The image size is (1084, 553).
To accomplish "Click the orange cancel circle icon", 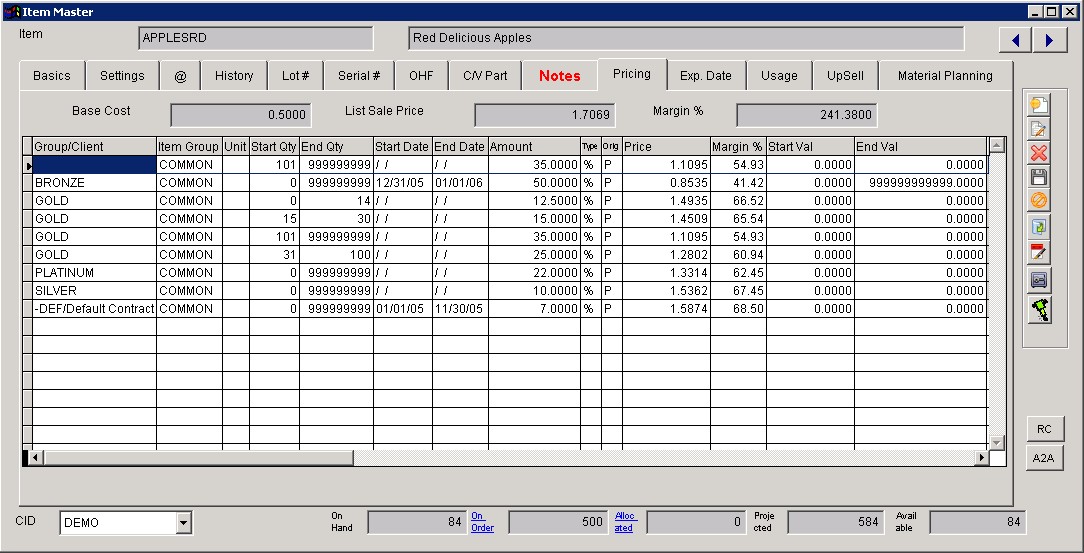I will 1039,201.
